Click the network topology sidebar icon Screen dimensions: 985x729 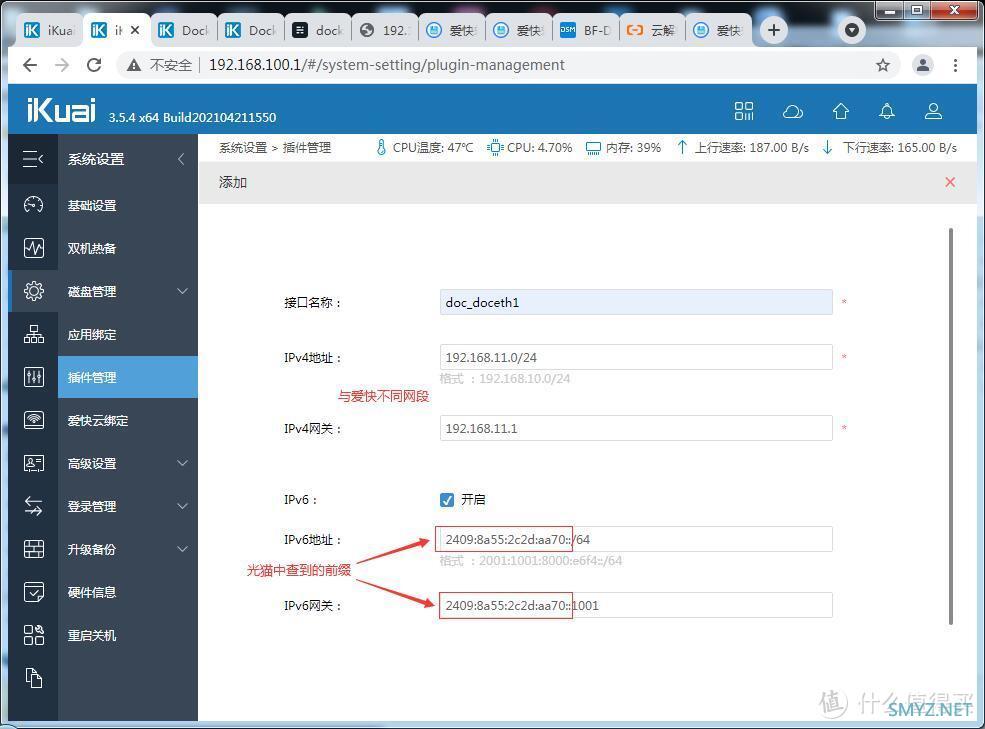(x=33, y=334)
